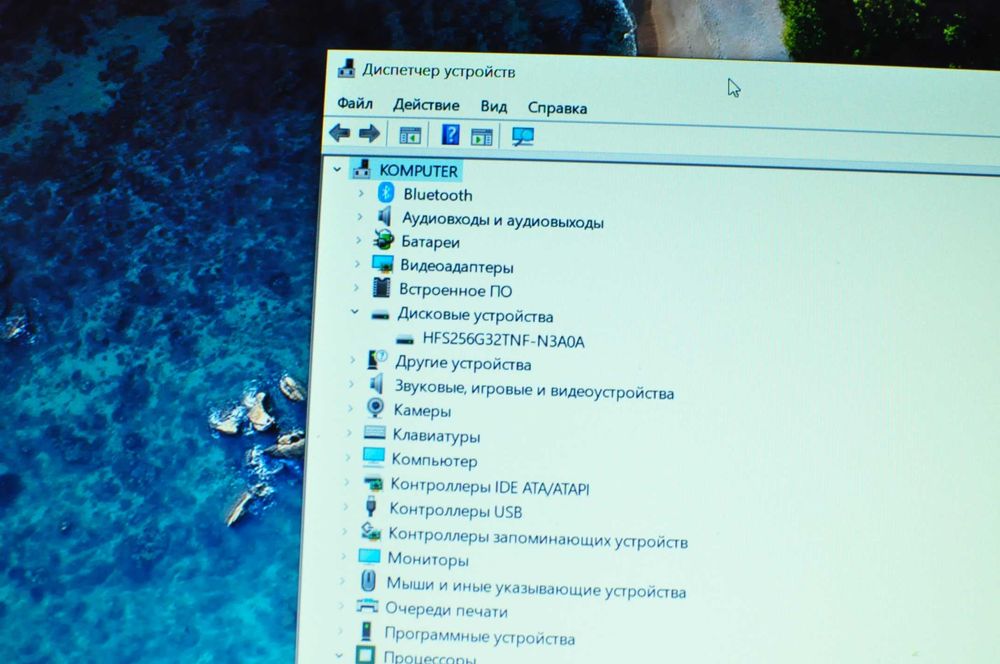This screenshot has width=1000, height=664.
Task: Select the Bluetooth label
Action: pyautogui.click(x=438, y=195)
